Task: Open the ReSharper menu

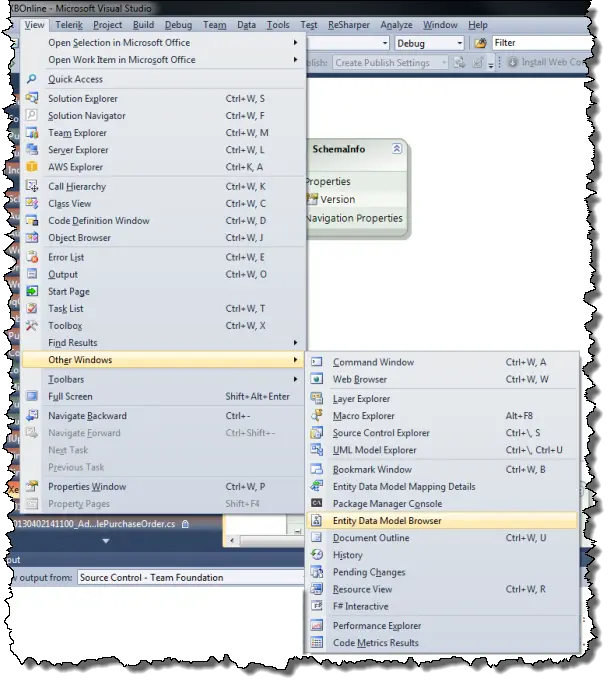Action: click(x=349, y=25)
